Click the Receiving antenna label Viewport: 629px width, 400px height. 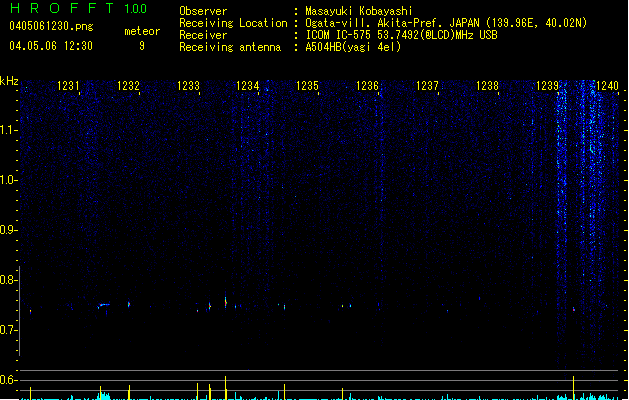(x=230, y=47)
